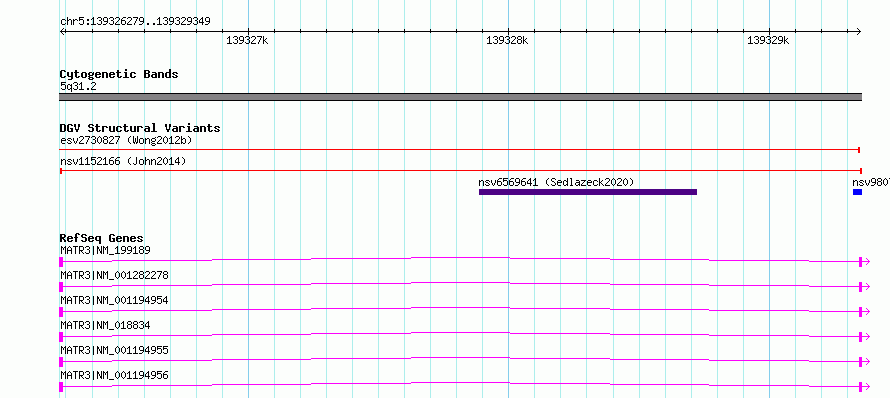
Task: Click the left exon block of NM_001194955
Action: (x=61, y=362)
